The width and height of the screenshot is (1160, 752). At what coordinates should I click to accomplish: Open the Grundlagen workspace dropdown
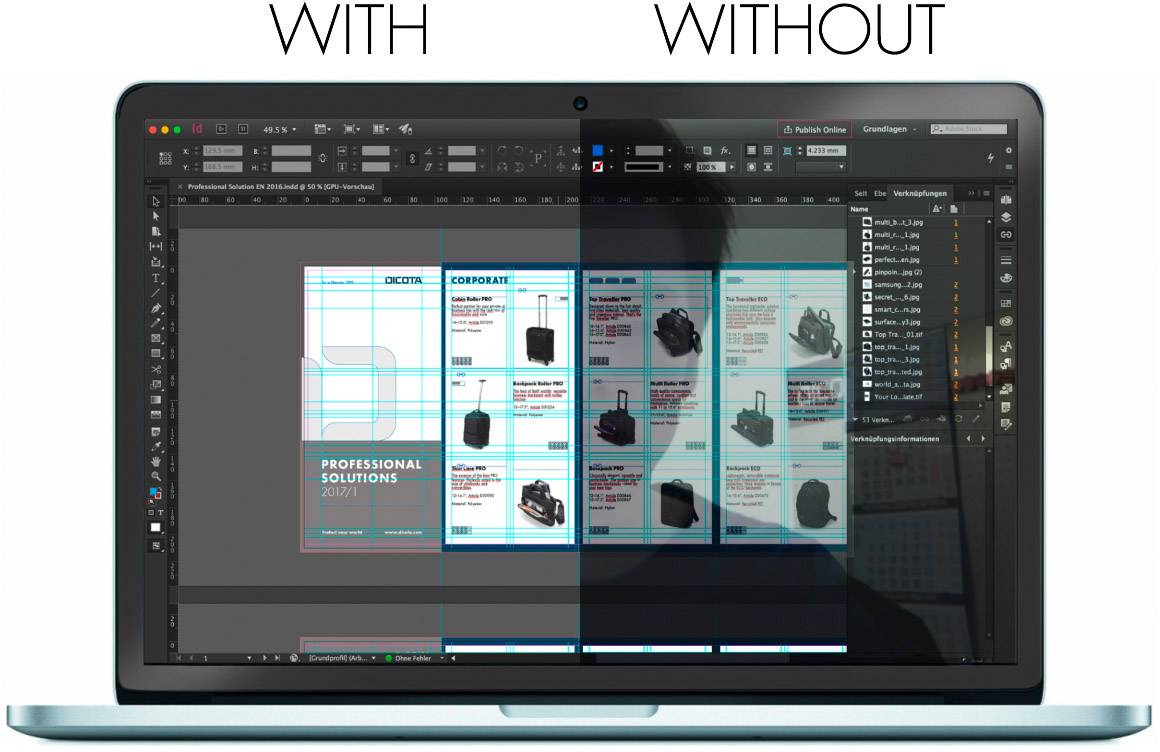coord(889,129)
